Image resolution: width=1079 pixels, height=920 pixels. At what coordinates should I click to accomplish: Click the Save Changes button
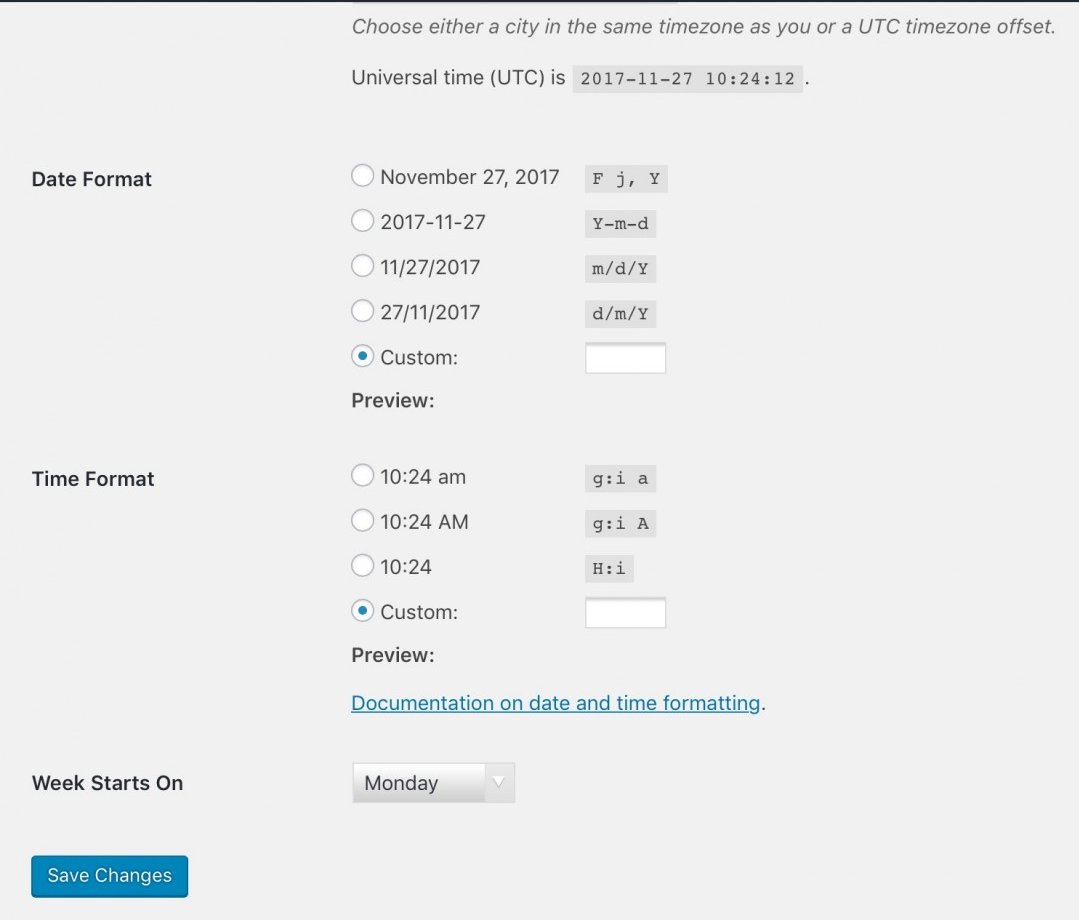(108, 875)
